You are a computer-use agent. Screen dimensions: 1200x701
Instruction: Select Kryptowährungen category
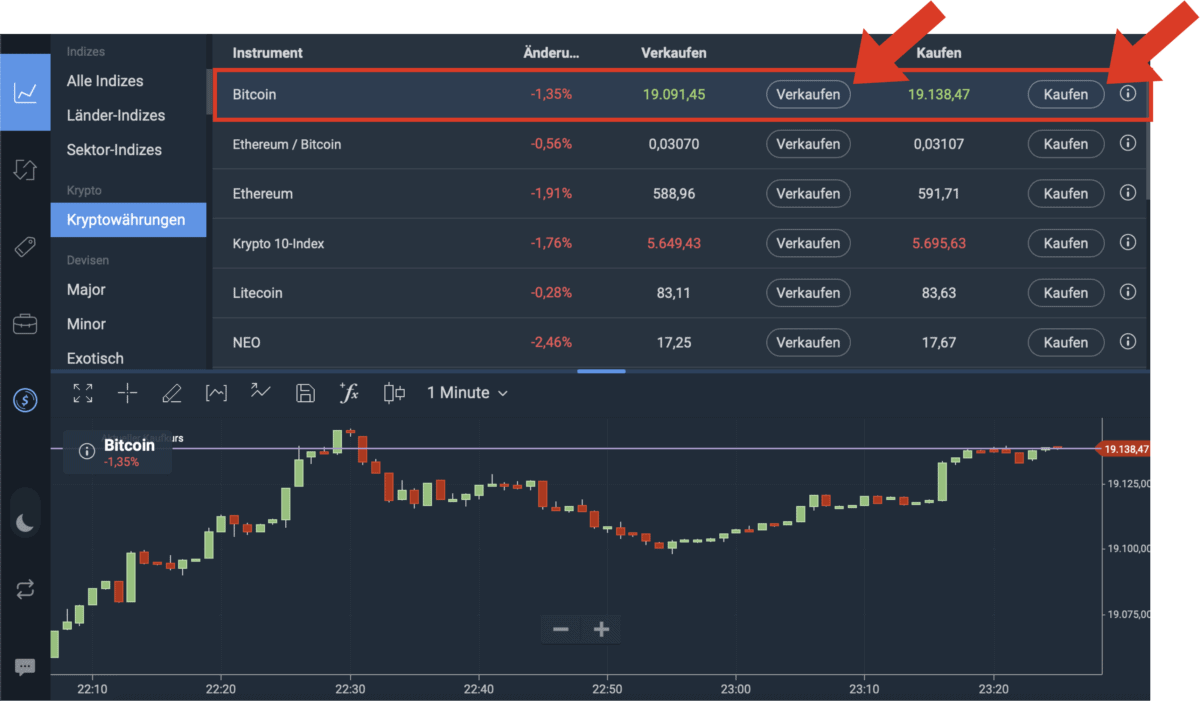click(x=127, y=219)
